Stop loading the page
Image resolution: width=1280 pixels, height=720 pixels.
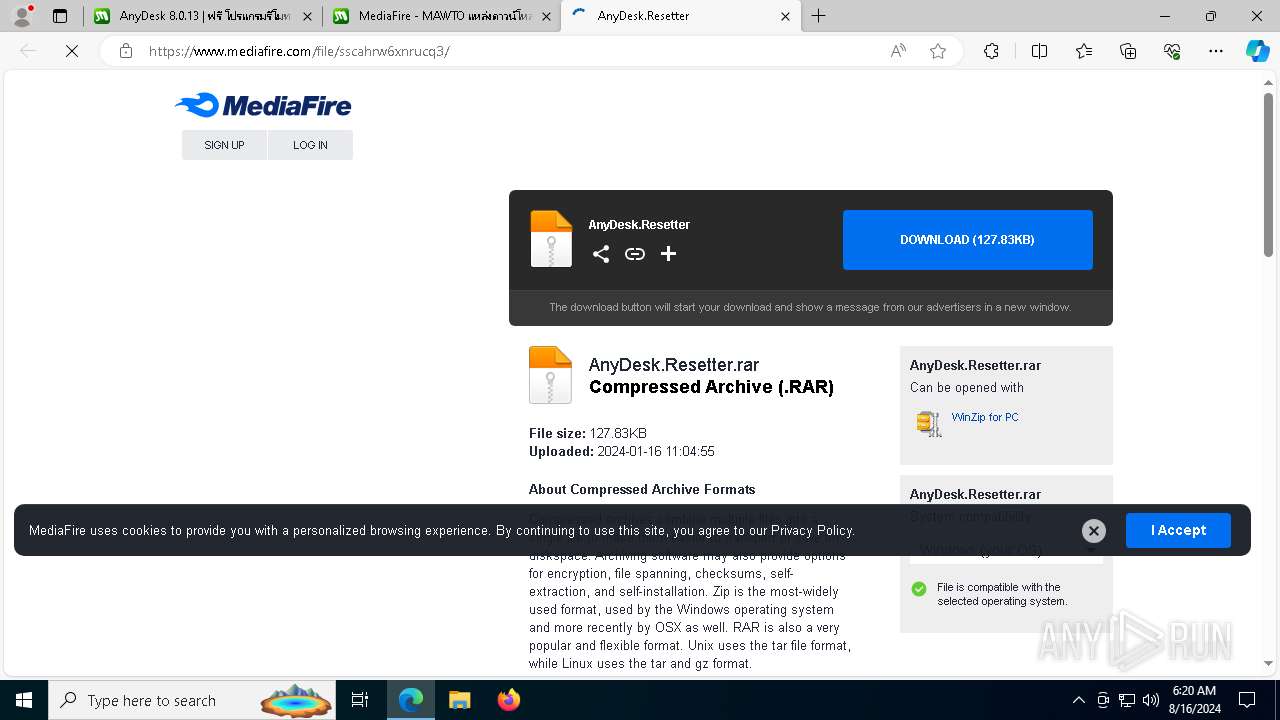click(x=72, y=51)
